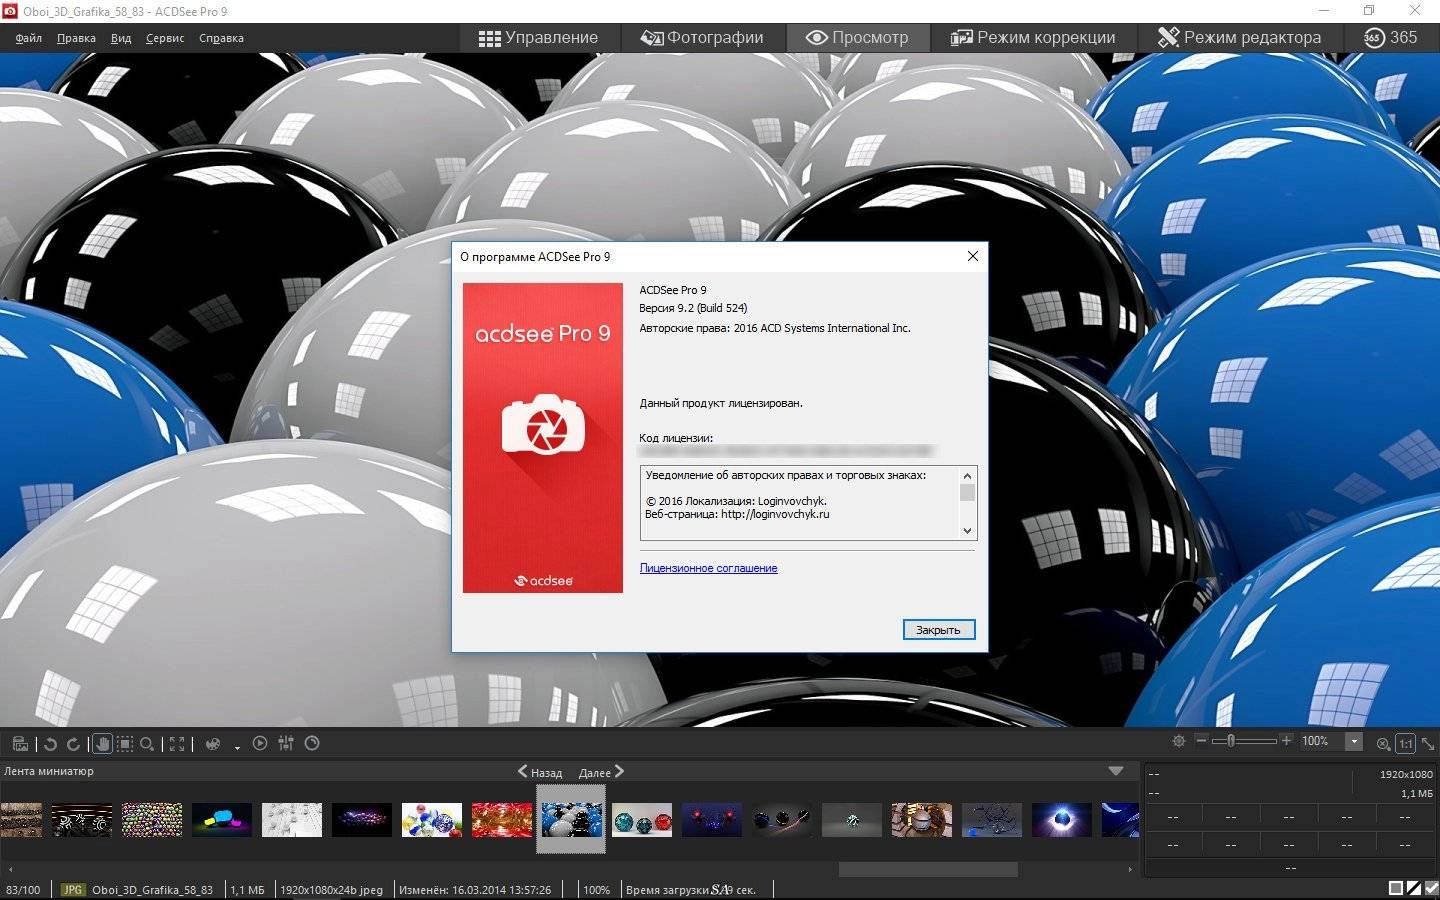Open the 365 mode button
This screenshot has width=1440, height=900.
(x=1391, y=37)
